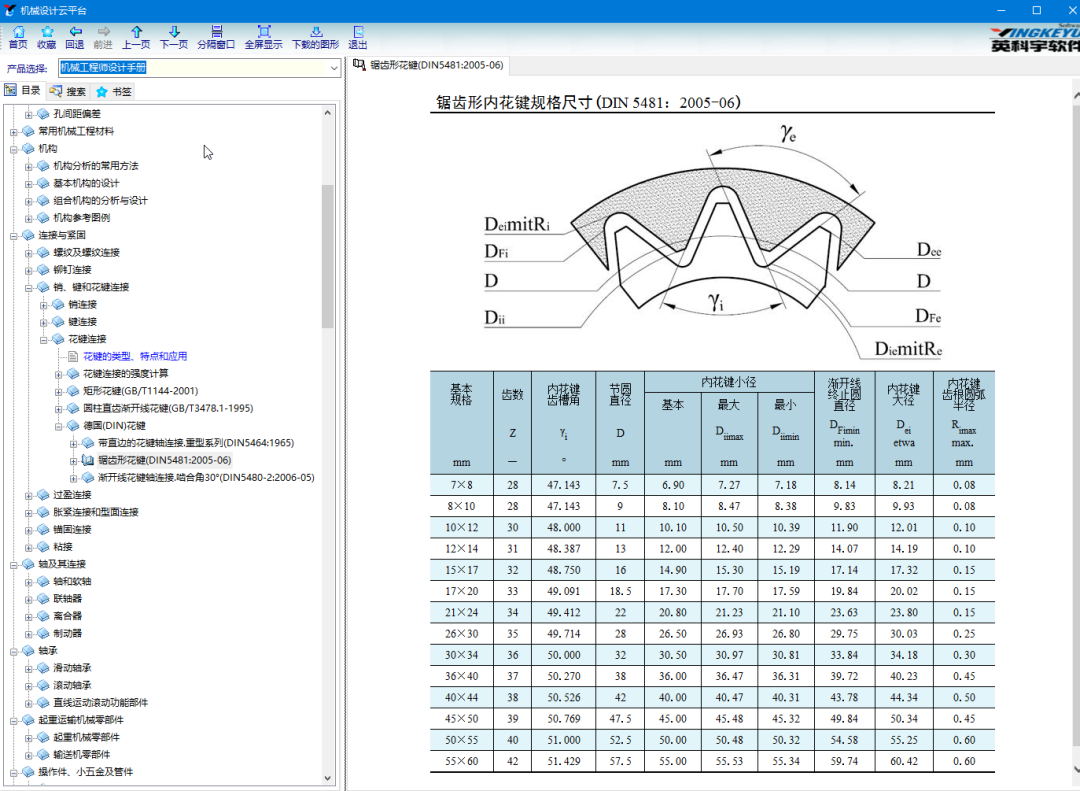Collapse the 德国(DIN)花键 branch

point(59,426)
